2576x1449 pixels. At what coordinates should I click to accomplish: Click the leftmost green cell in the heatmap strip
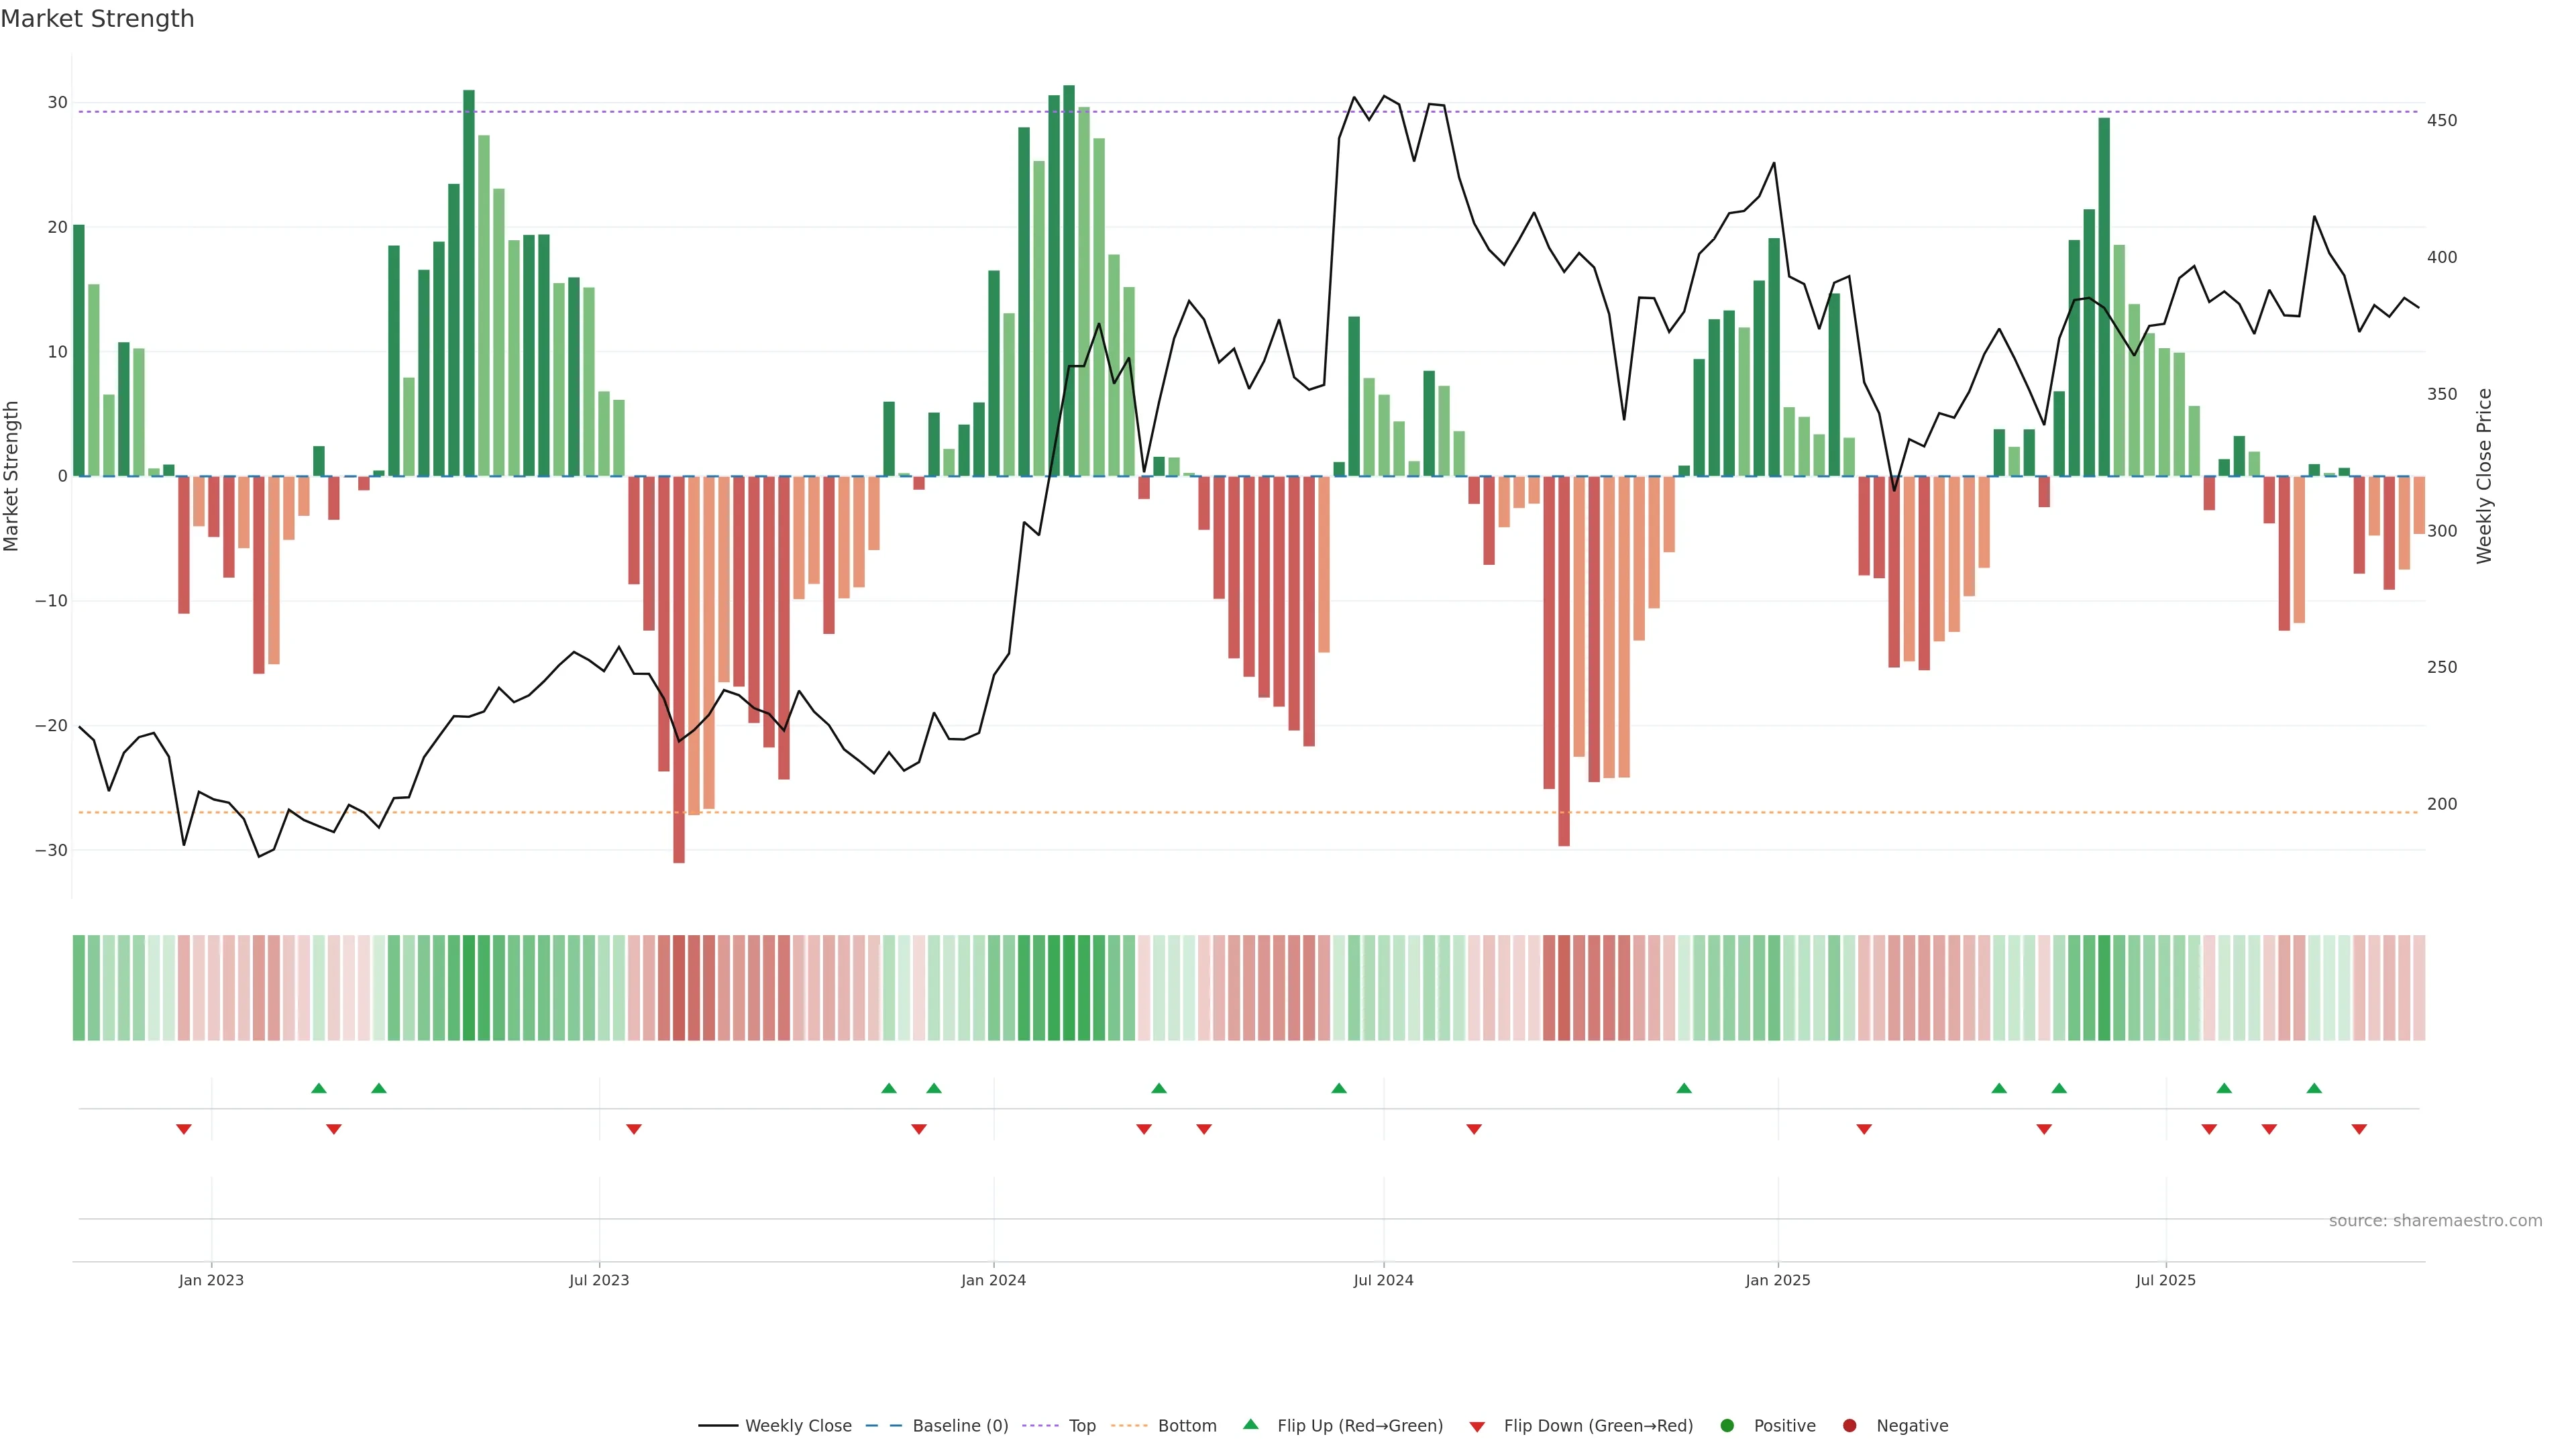(x=79, y=988)
